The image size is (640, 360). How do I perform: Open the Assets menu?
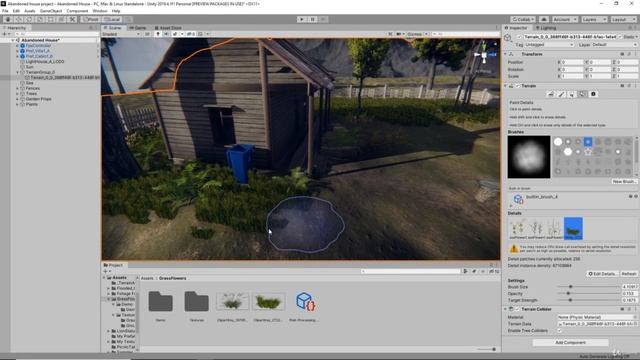tap(30, 11)
